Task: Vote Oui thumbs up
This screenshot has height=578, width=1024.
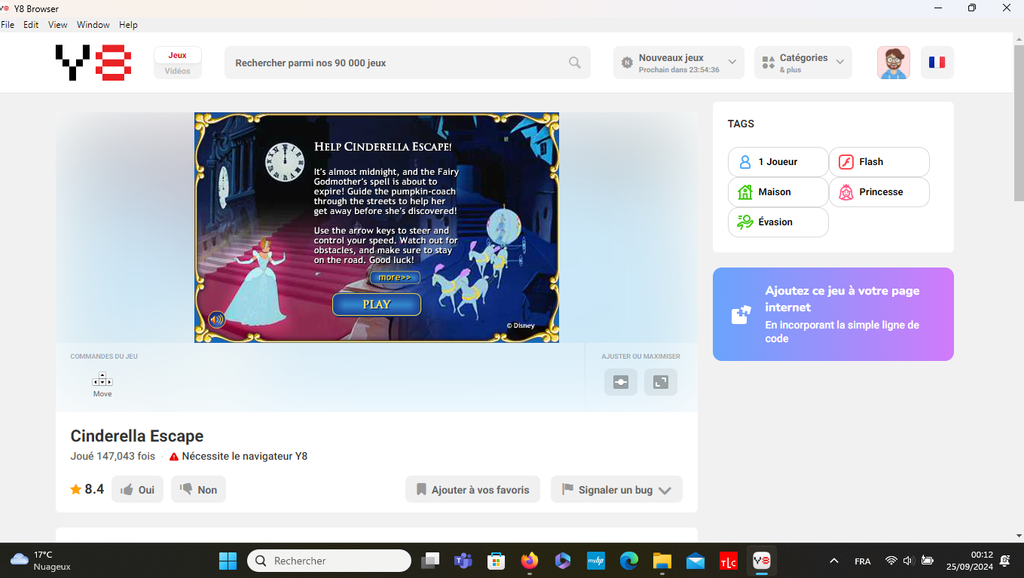Action: 137,490
